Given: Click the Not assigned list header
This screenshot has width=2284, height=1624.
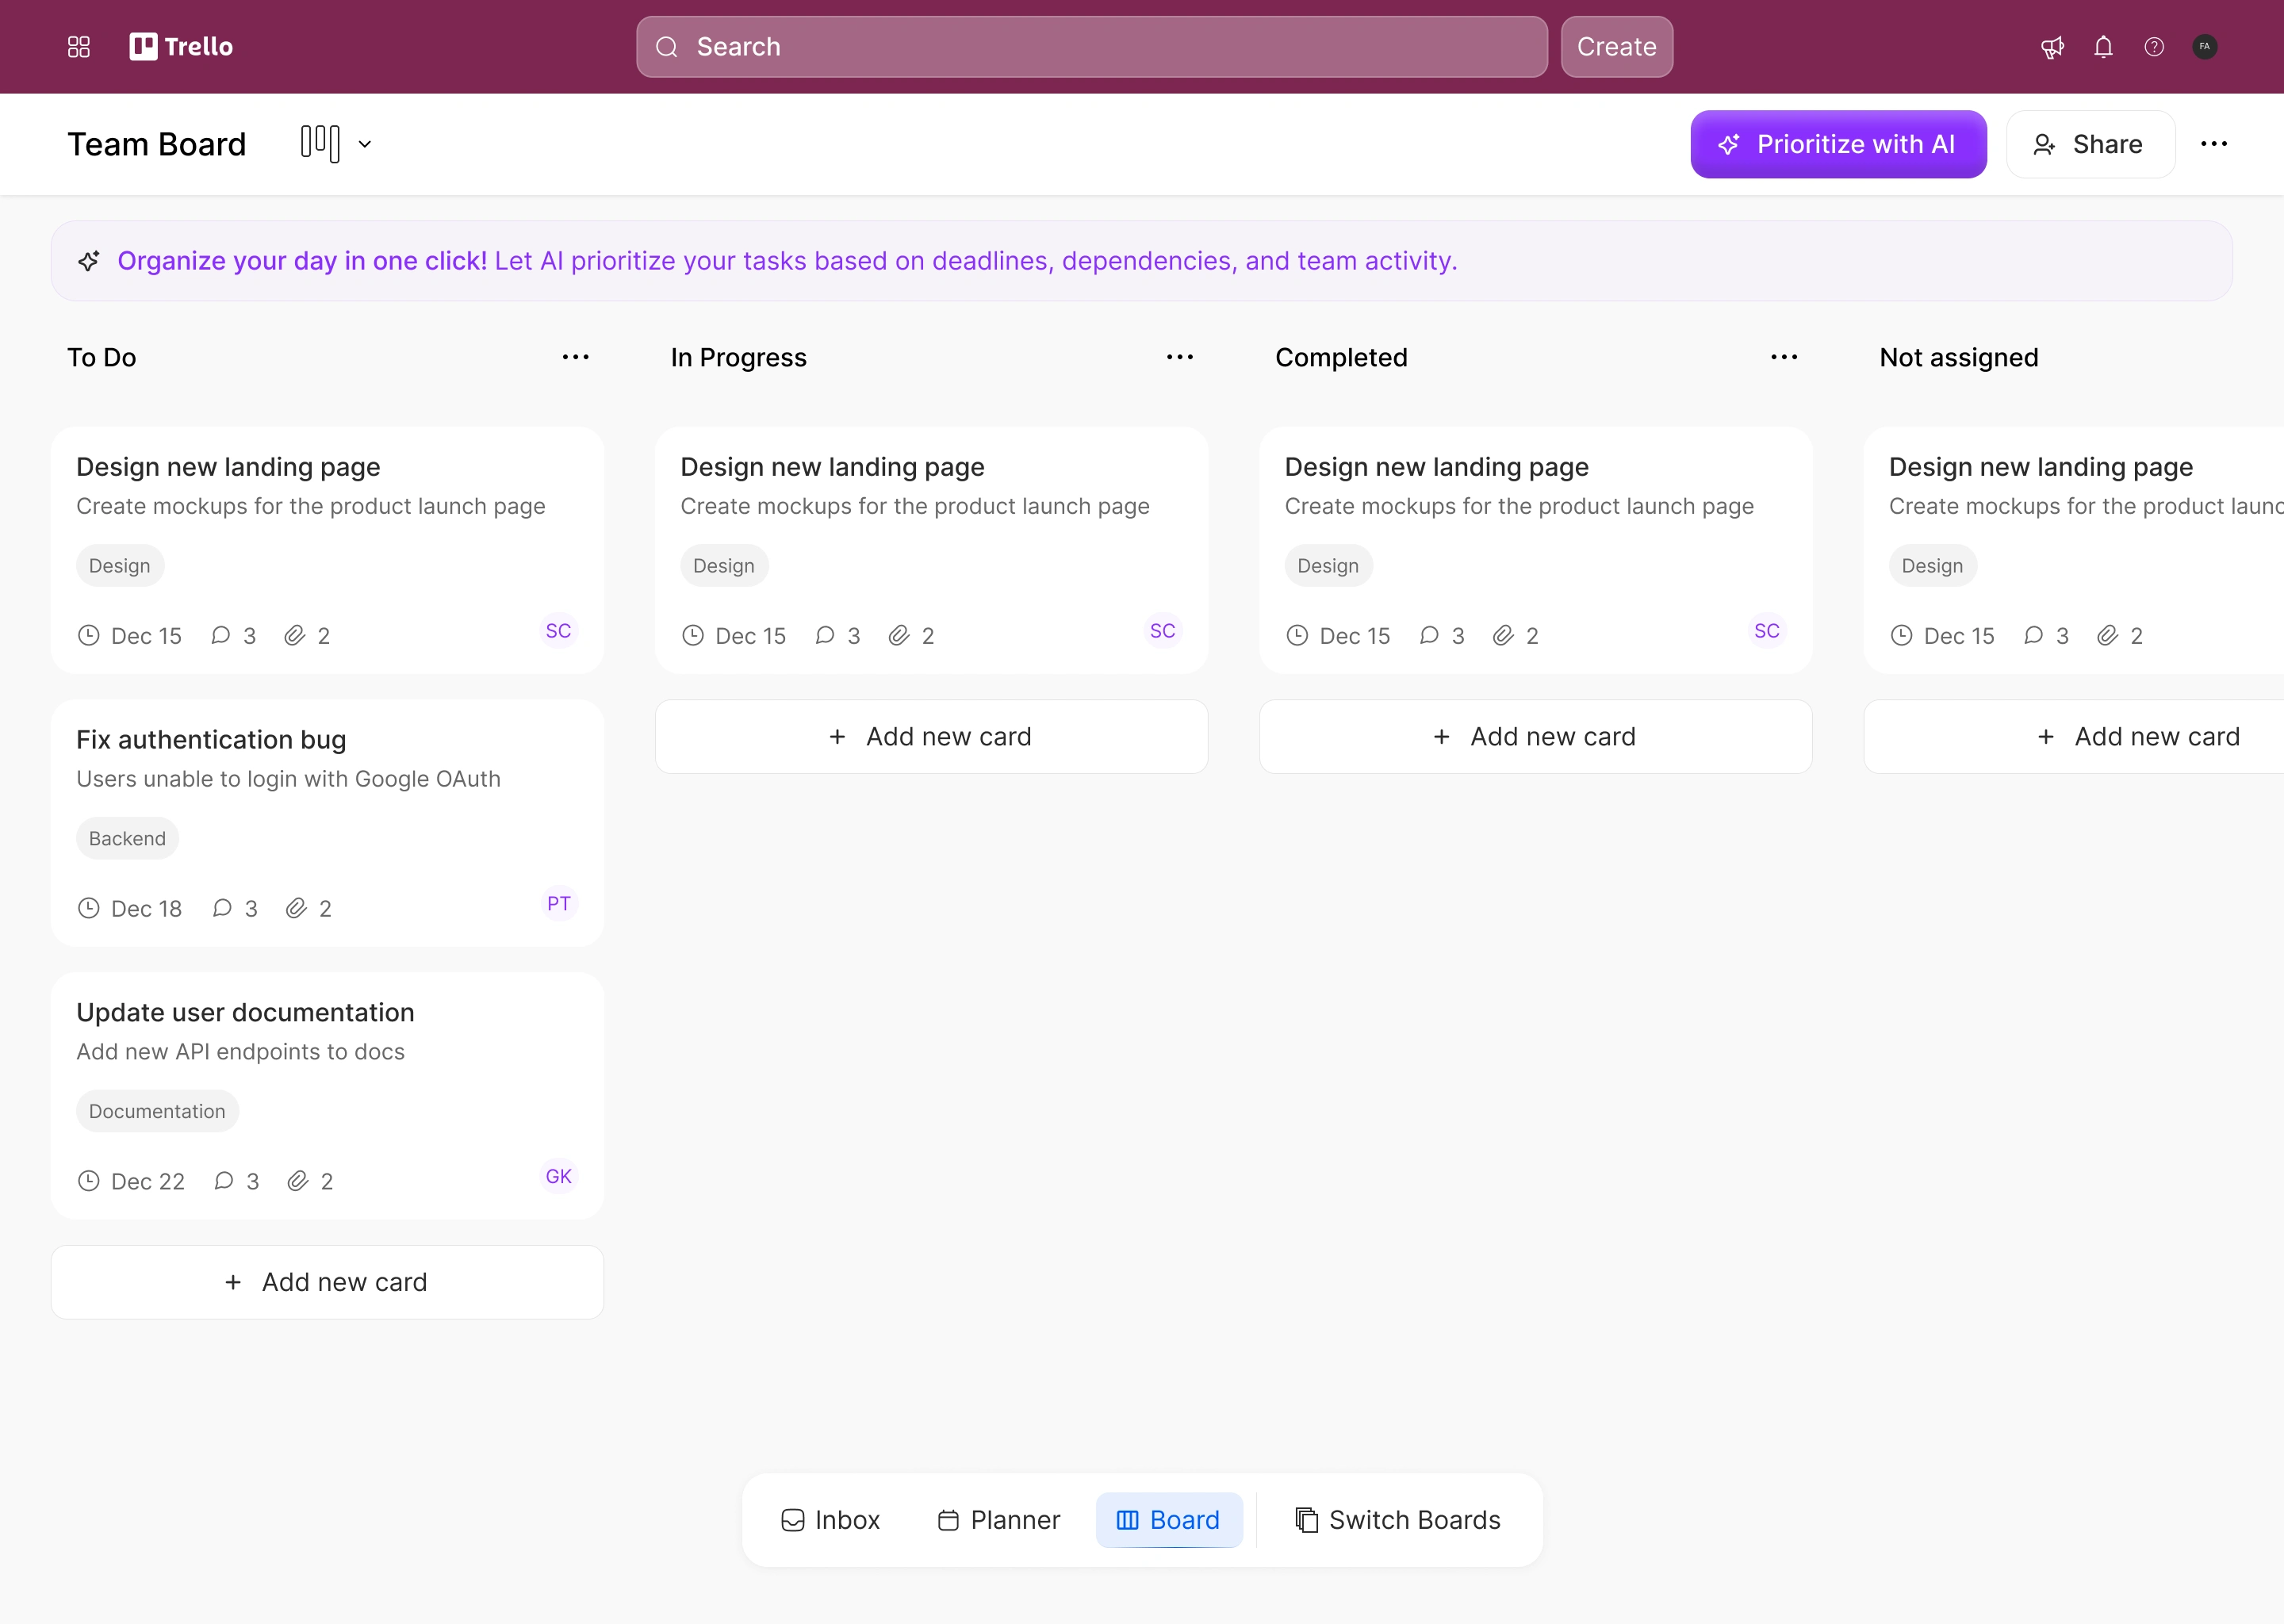Looking at the screenshot, I should pos(1958,357).
